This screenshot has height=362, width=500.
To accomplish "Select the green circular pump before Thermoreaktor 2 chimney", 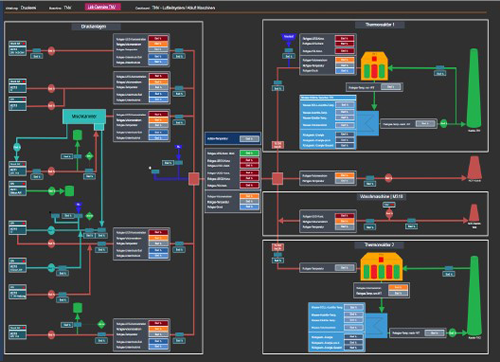I will pyautogui.click(x=452, y=332).
